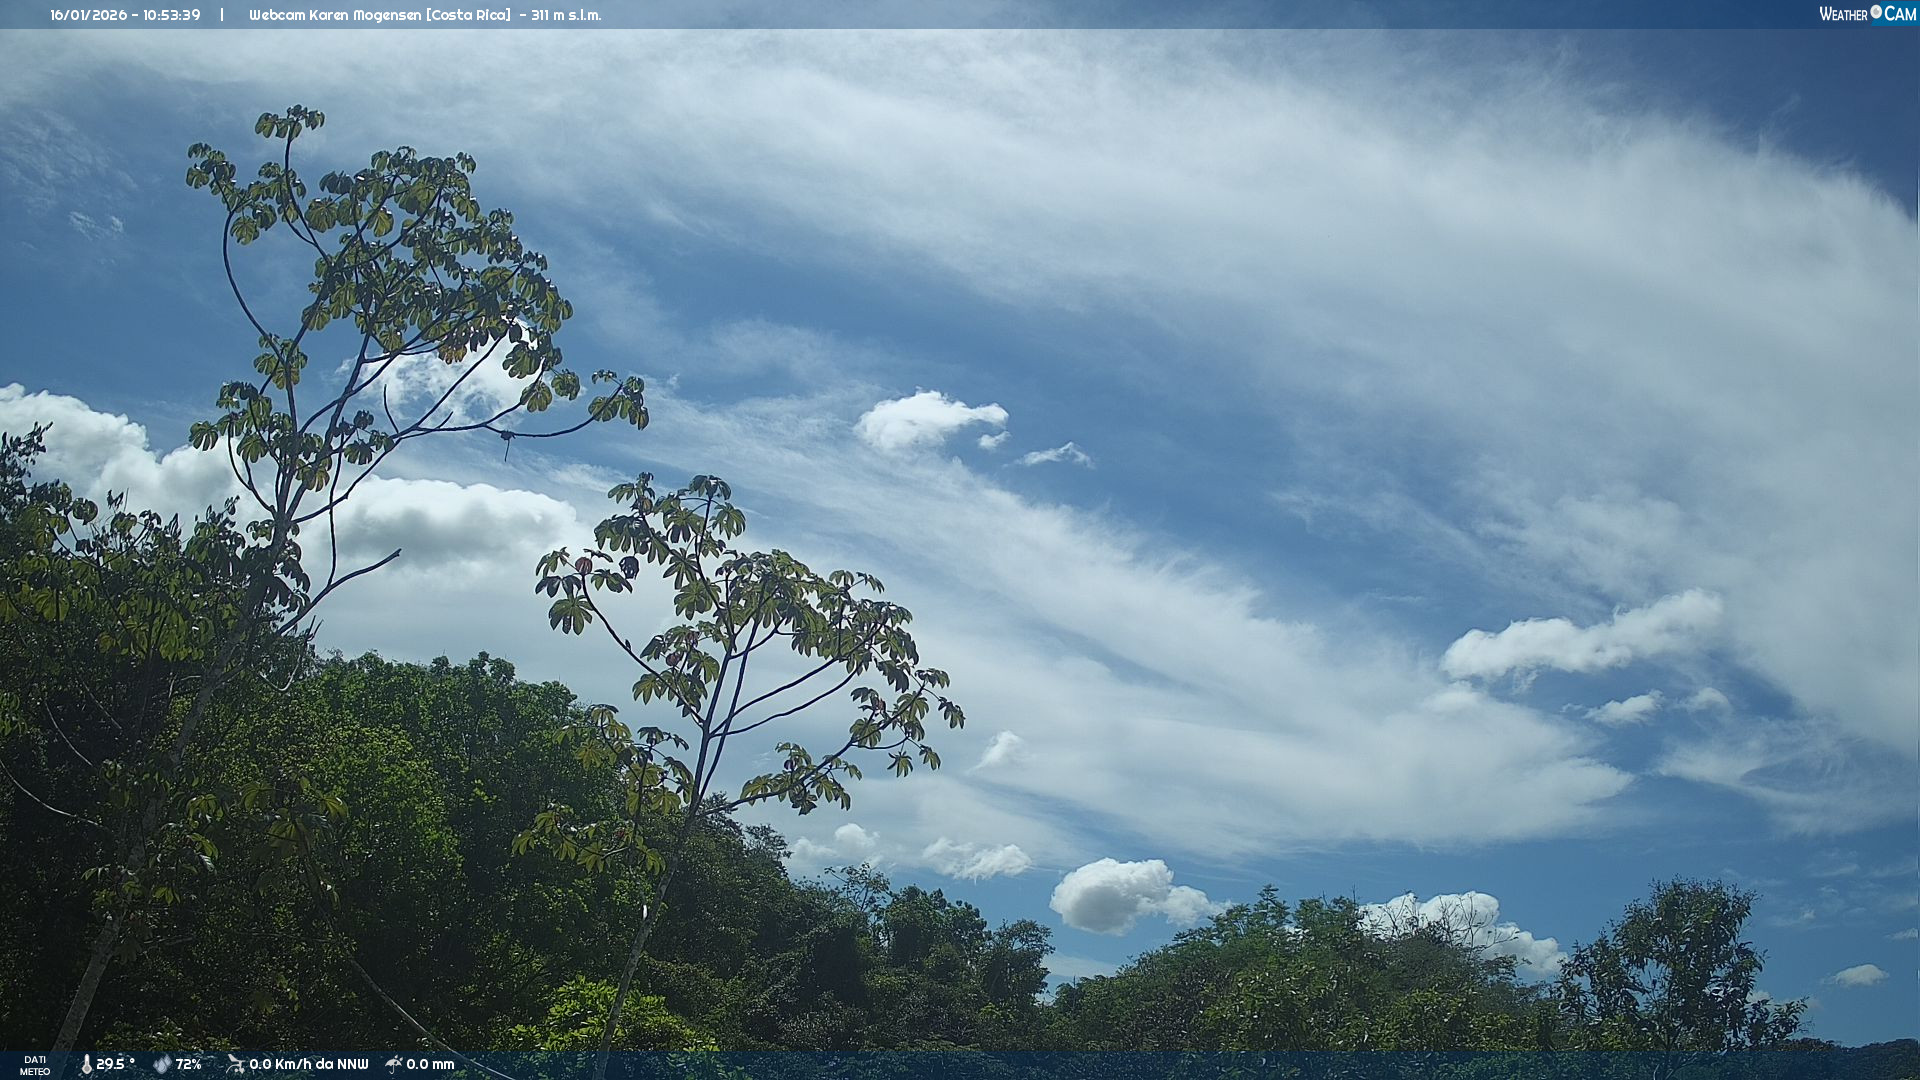Screen dimensions: 1920x1080
Task: Click the 0.0 mm rainfall reading
Action: pyautogui.click(x=430, y=1064)
